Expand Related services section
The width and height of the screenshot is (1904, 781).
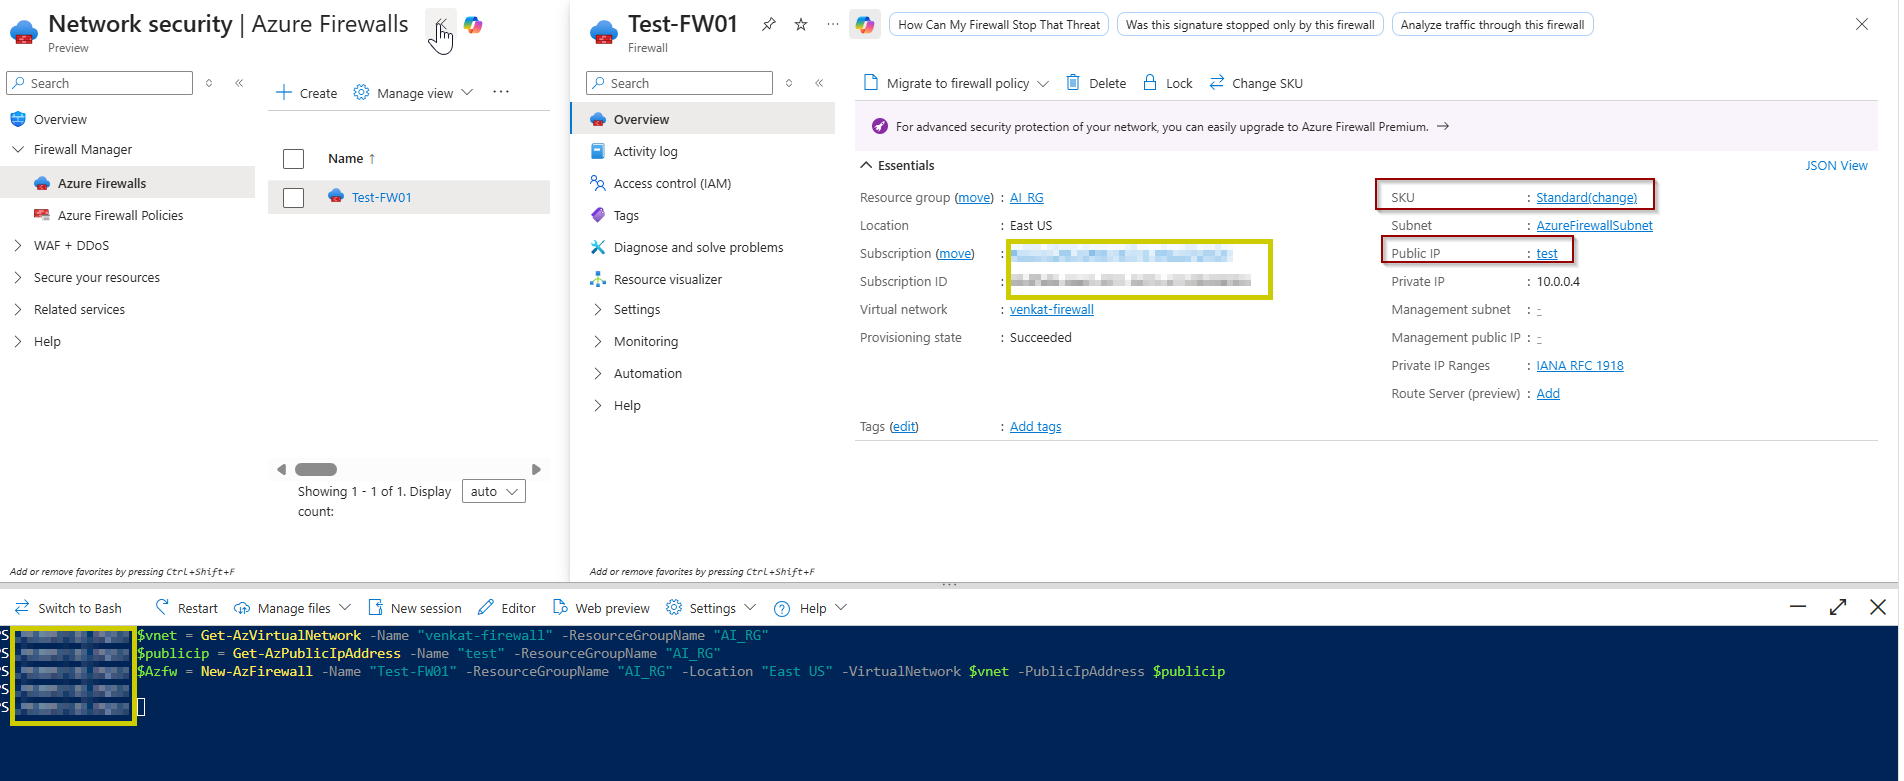[18, 310]
